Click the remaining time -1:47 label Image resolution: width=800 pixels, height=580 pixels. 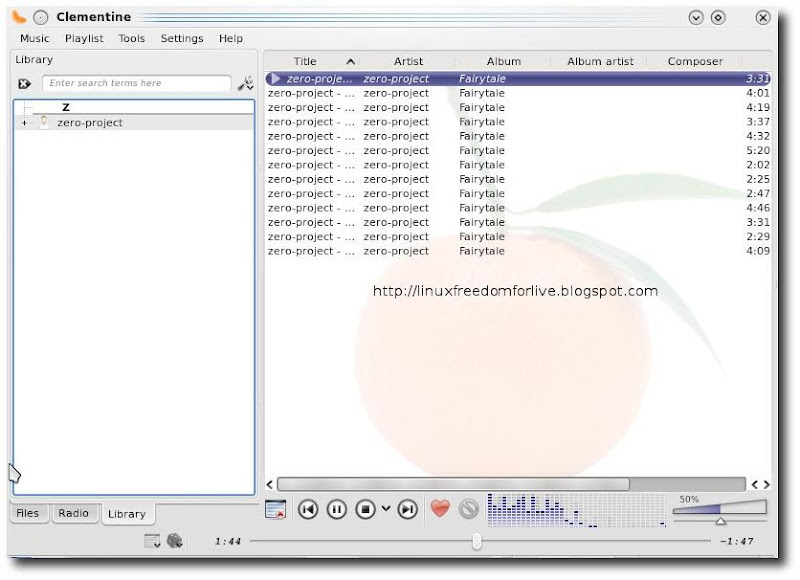pos(736,541)
